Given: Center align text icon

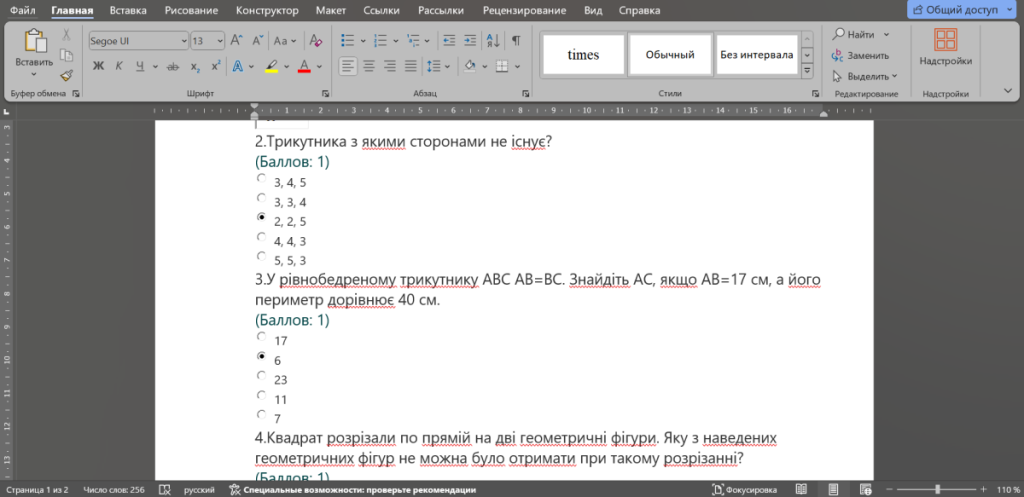Looking at the screenshot, I should coord(369,66).
